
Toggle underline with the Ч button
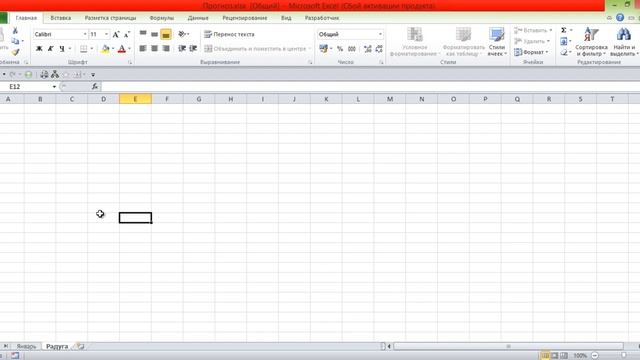[62, 49]
